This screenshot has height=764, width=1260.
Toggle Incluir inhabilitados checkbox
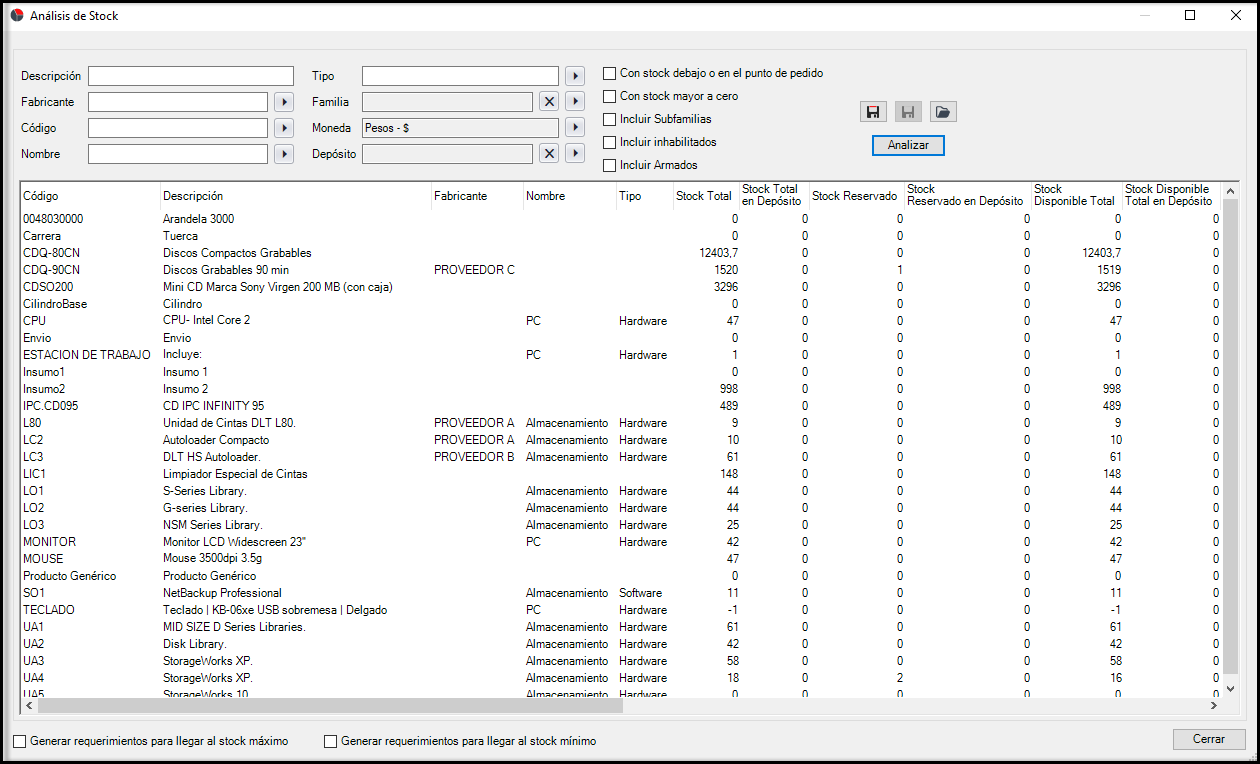pos(609,142)
